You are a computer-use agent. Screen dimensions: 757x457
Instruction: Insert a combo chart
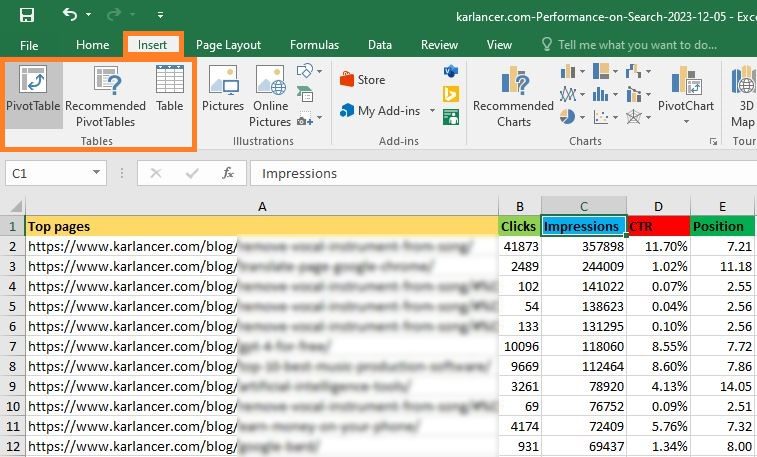click(x=633, y=94)
